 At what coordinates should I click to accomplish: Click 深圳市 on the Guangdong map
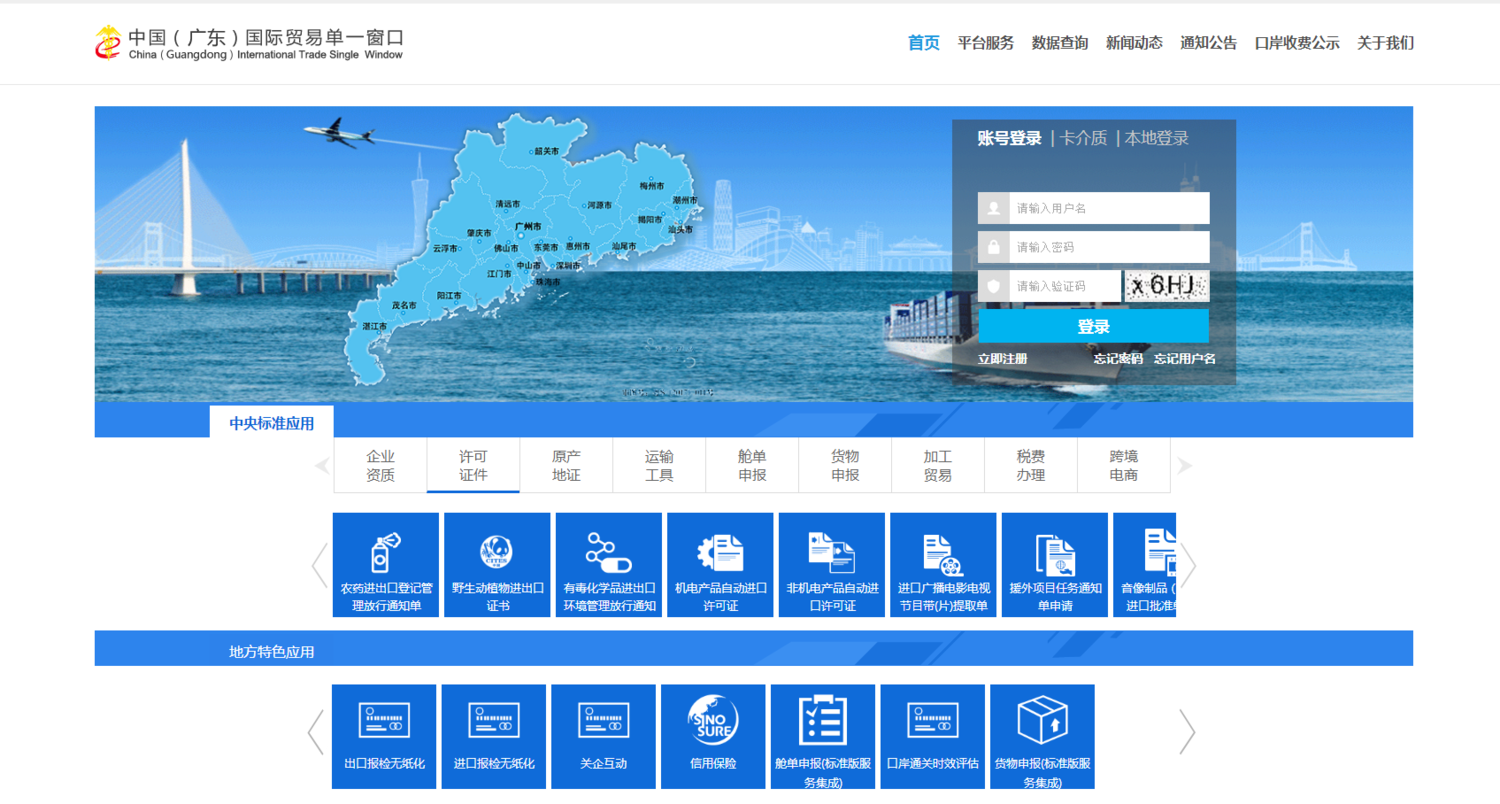click(567, 266)
